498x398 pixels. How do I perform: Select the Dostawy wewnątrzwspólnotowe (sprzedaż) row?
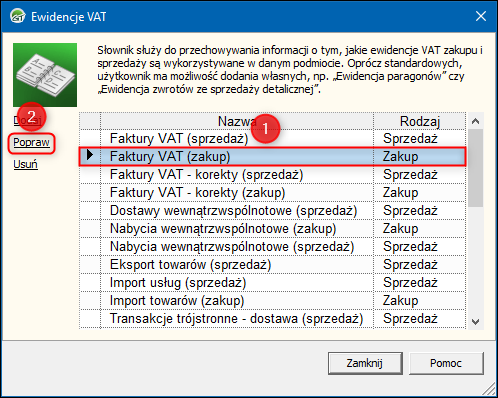point(273,211)
